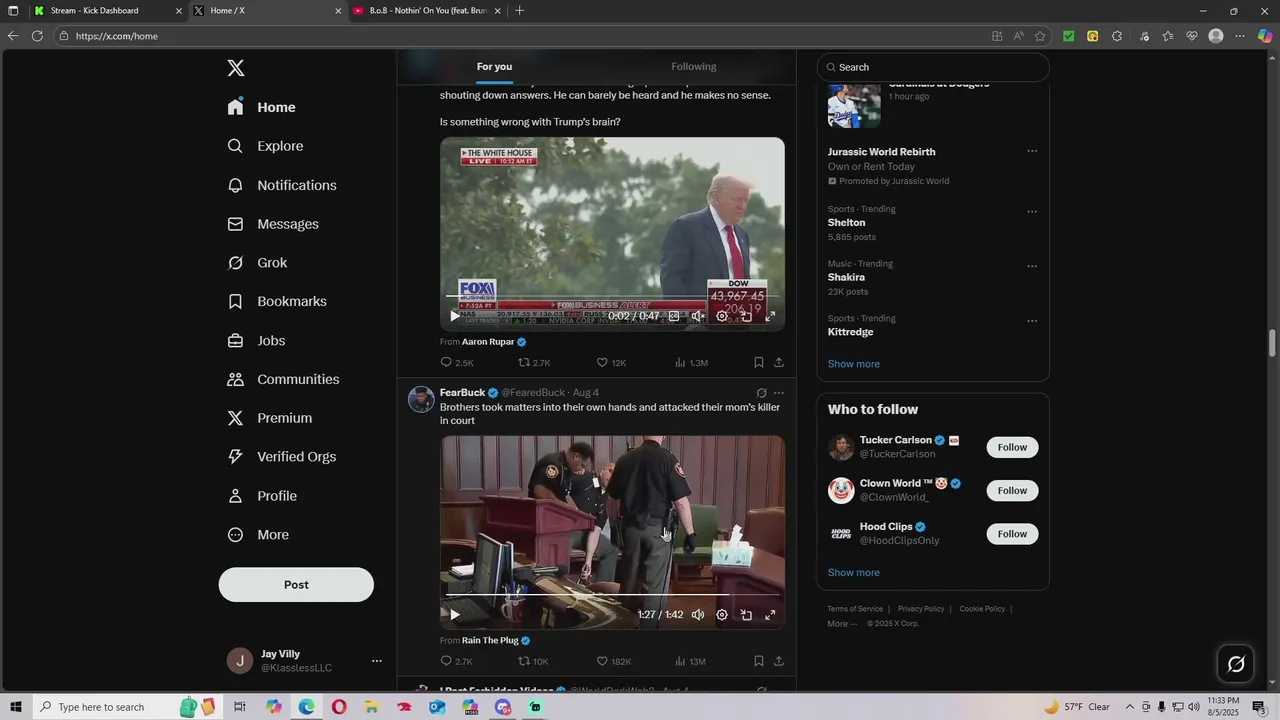Like the post with 182K likes
Viewport: 1280px width, 720px height.
pyautogui.click(x=613, y=662)
